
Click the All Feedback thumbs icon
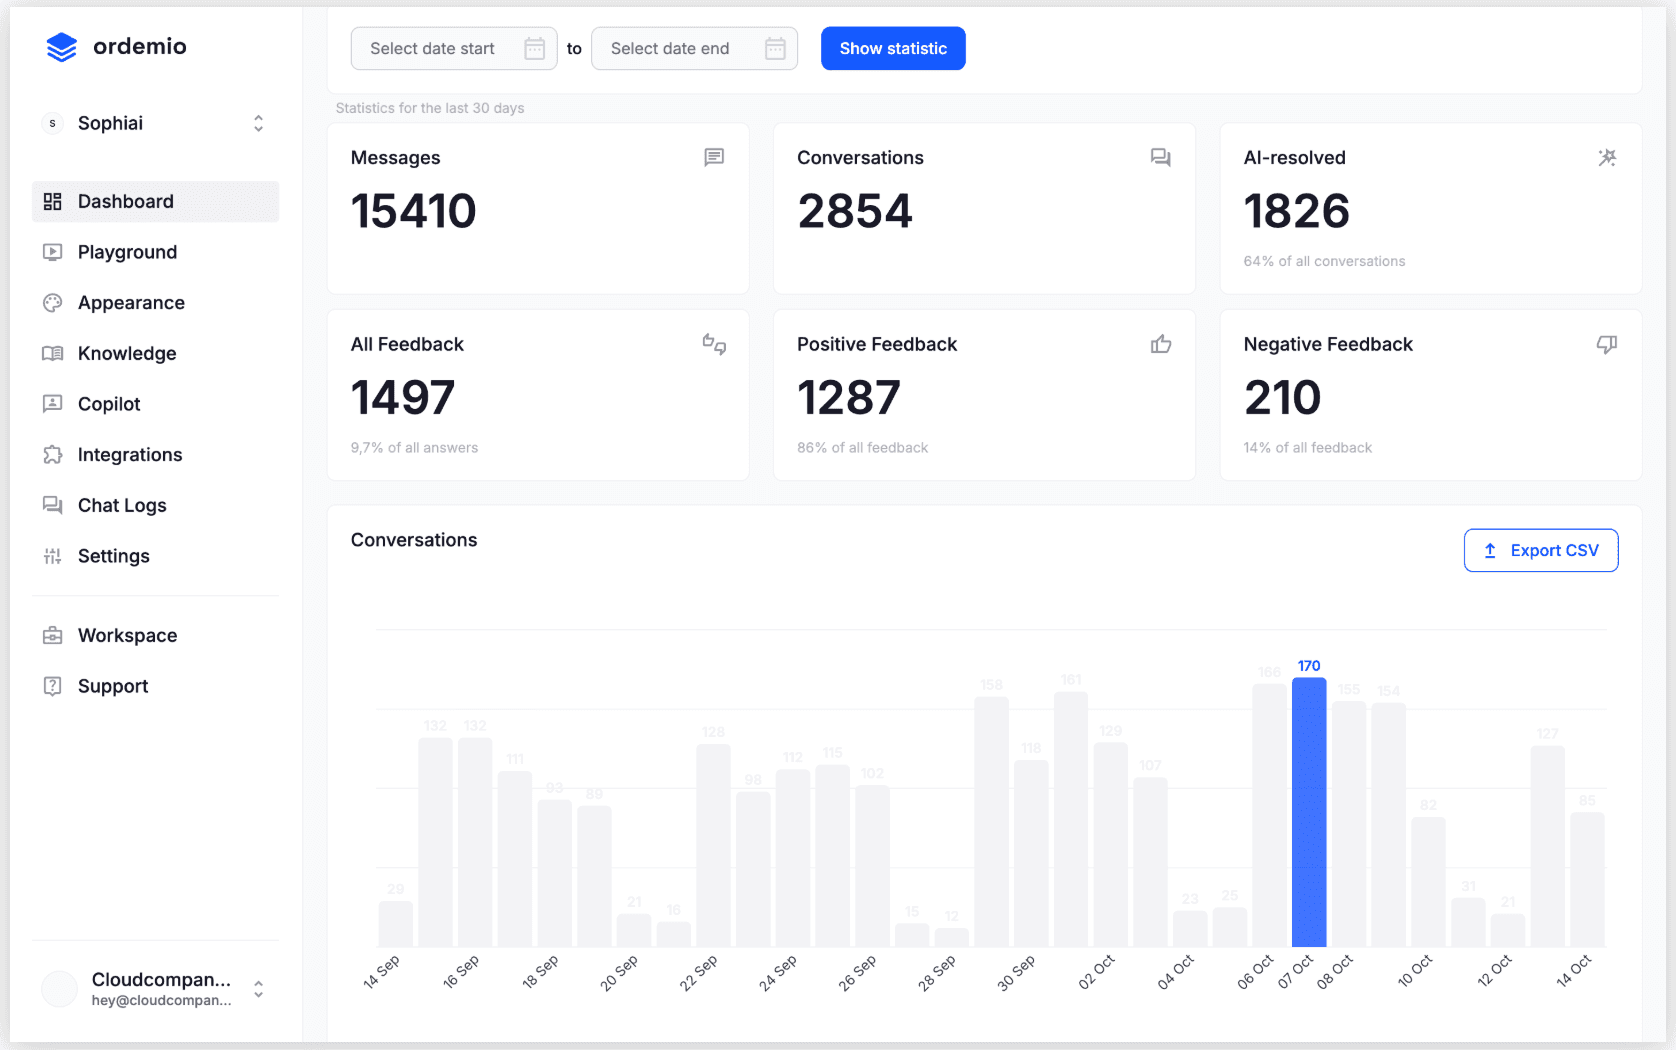[x=714, y=344]
